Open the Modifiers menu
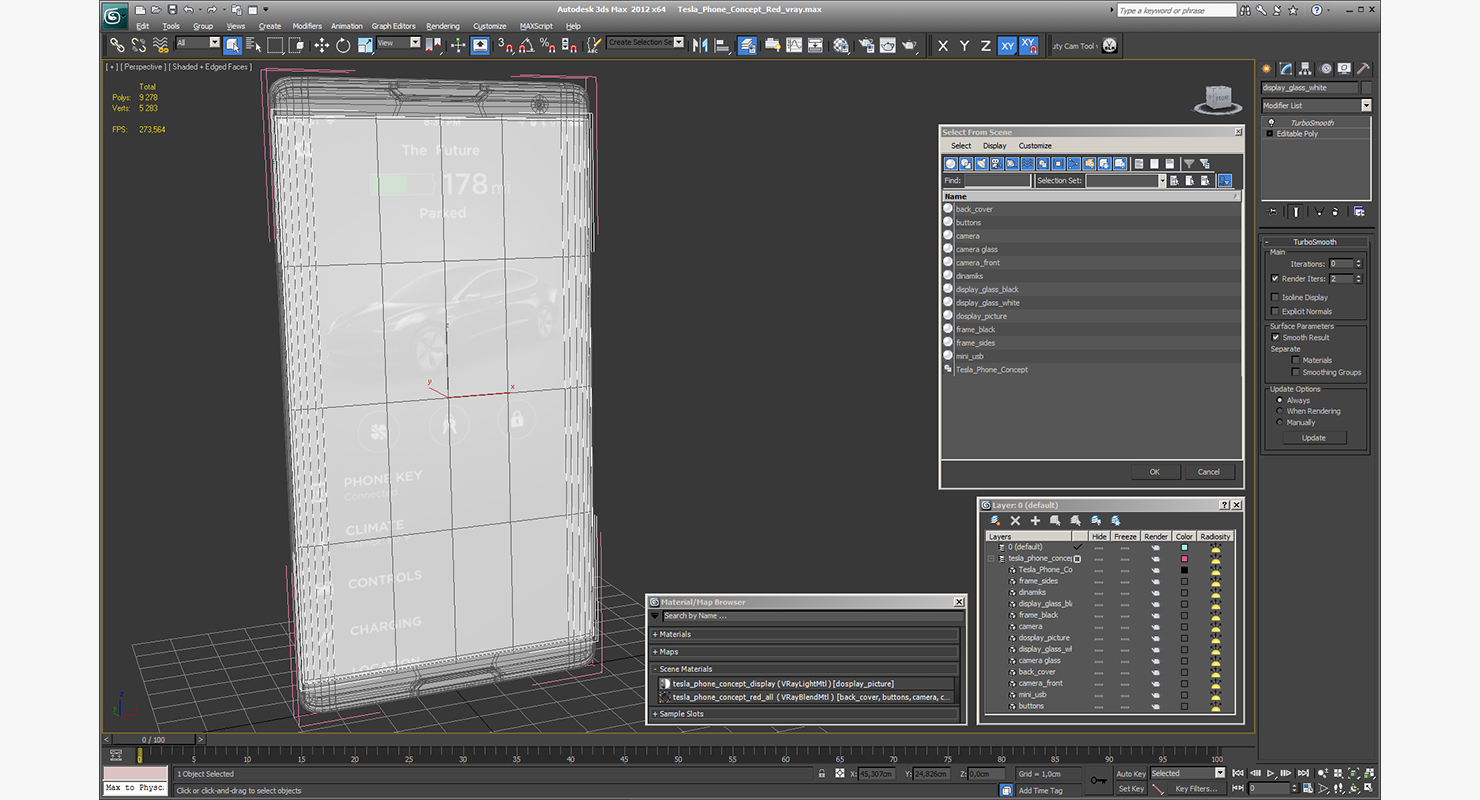Viewport: 1480px width, 800px height. [x=307, y=26]
